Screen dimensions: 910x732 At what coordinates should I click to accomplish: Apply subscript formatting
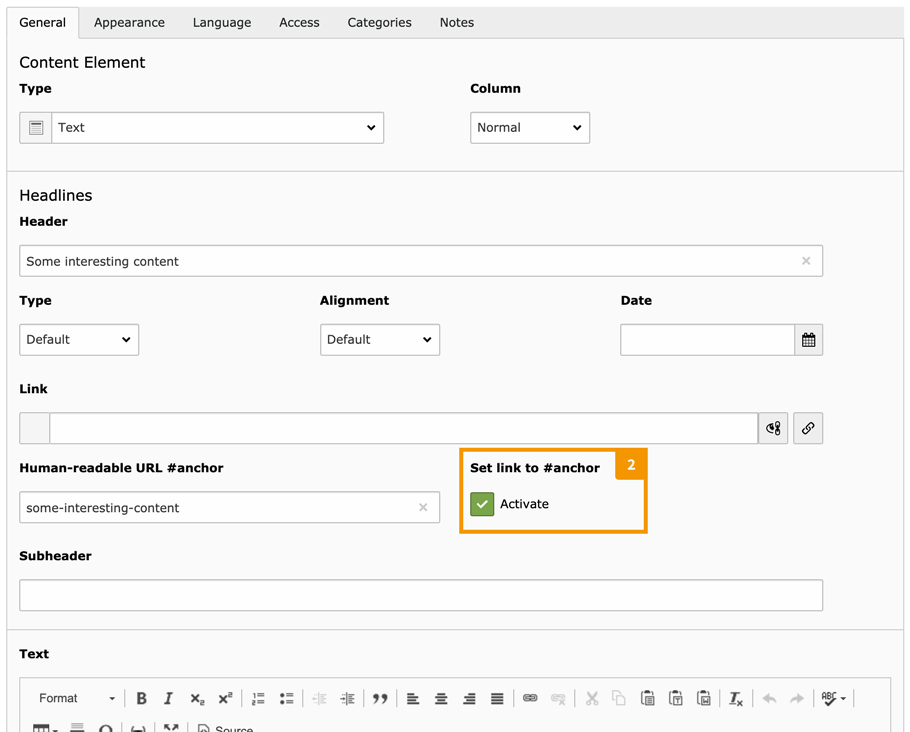pos(197,698)
